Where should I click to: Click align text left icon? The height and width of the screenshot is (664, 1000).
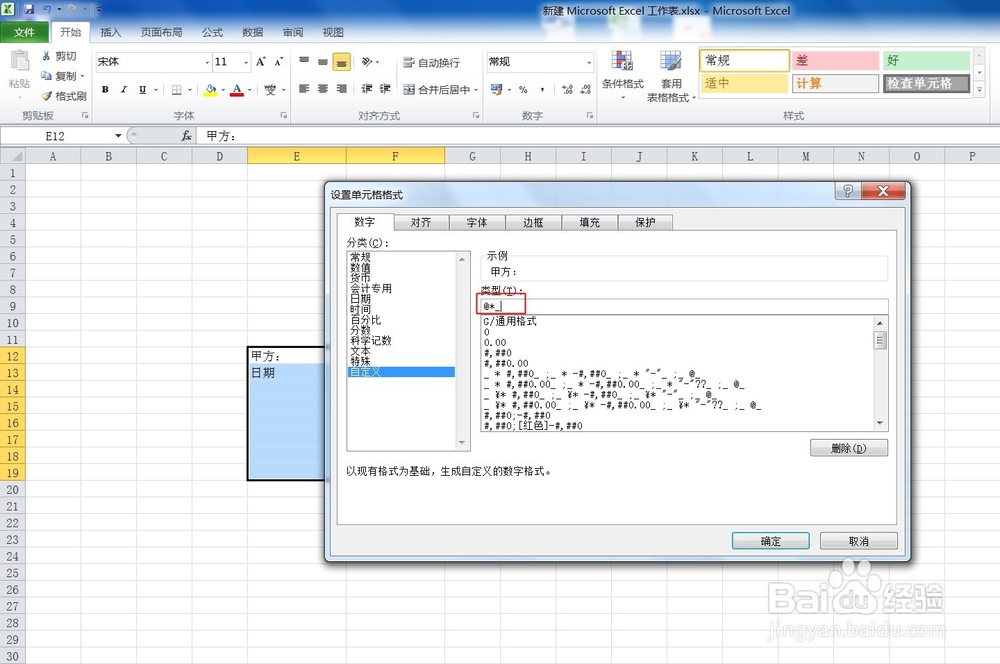pos(304,89)
